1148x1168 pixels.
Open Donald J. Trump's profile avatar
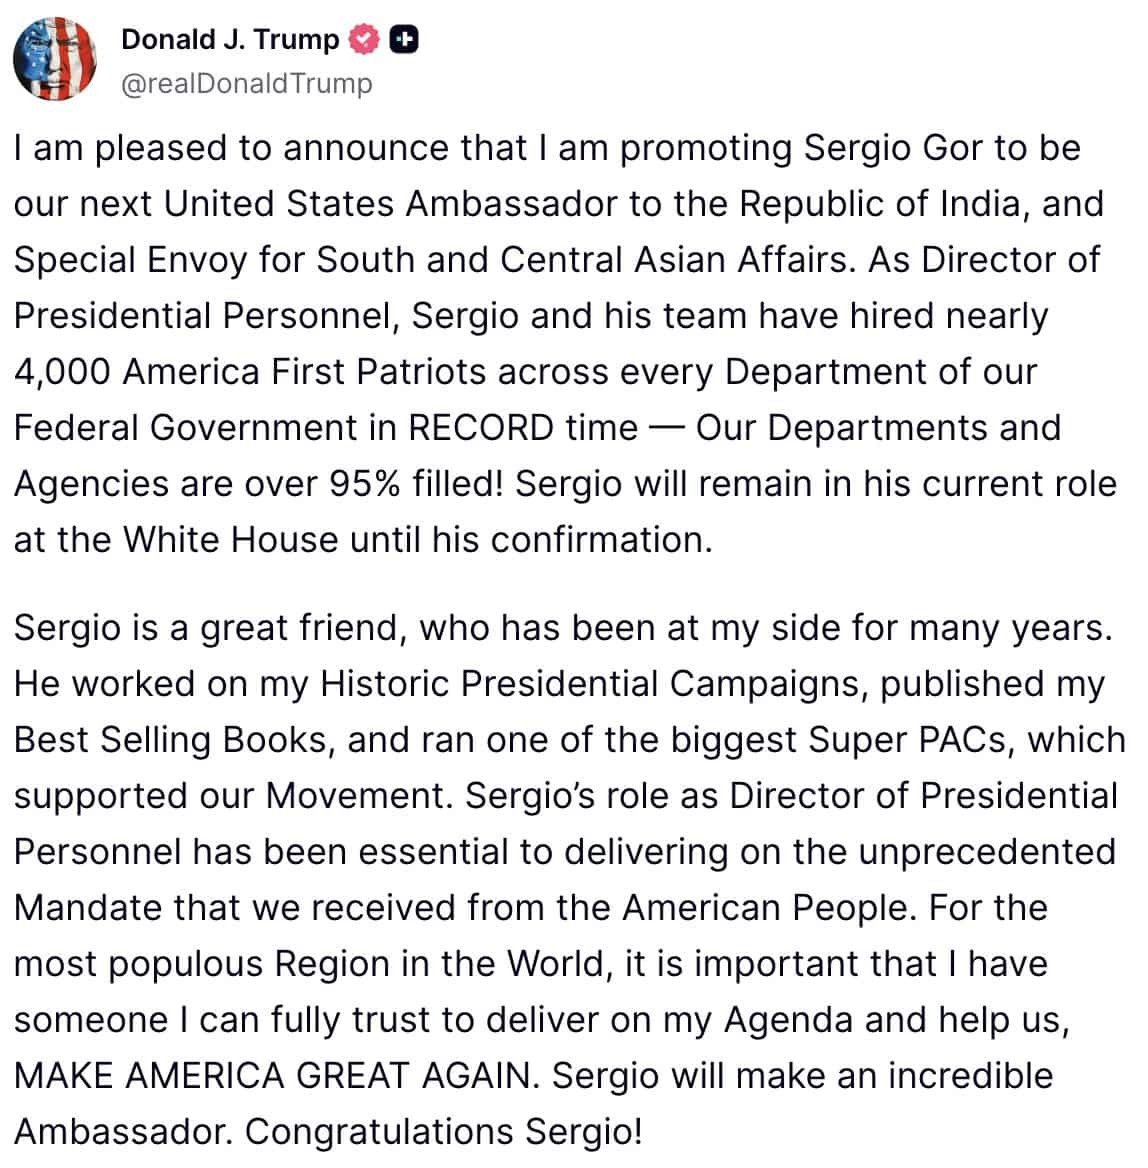[x=54, y=59]
